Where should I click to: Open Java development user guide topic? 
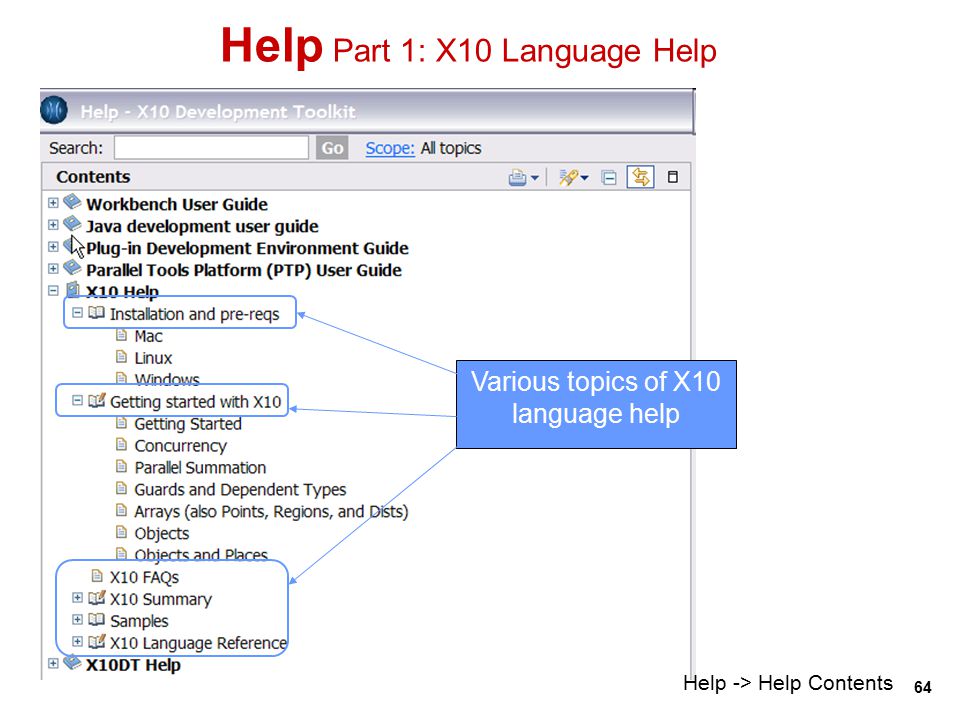(x=202, y=227)
